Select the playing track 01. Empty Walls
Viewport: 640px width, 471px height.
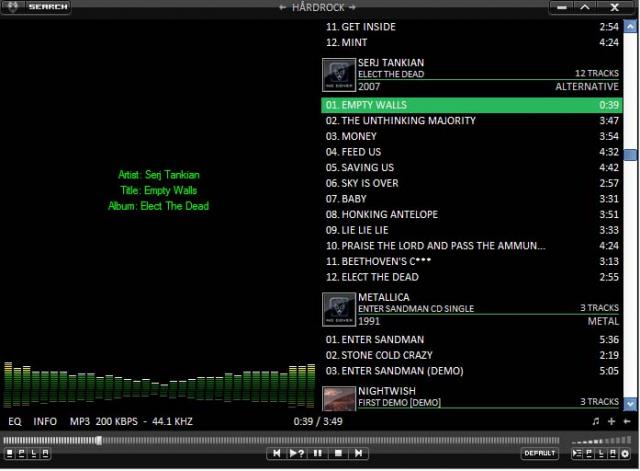pyautogui.click(x=471, y=105)
